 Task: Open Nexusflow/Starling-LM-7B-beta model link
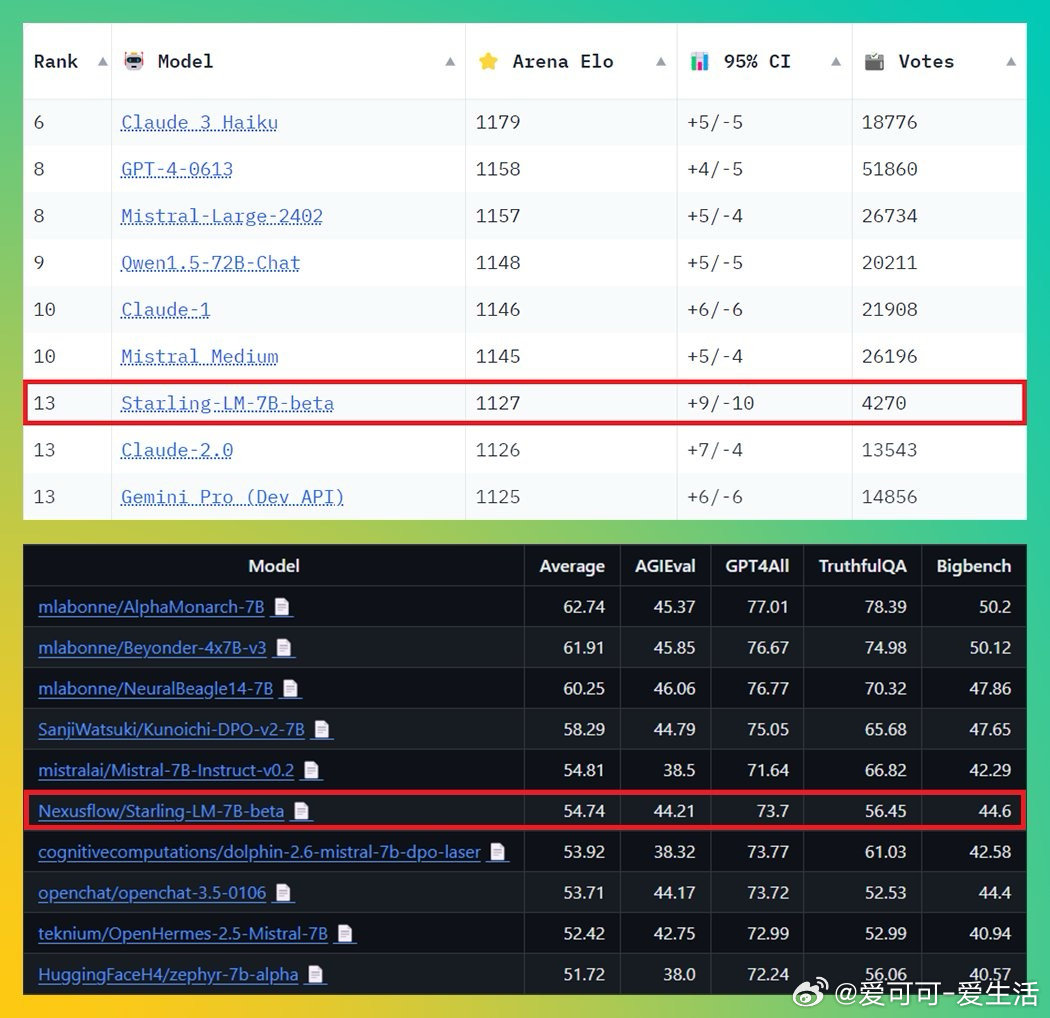point(161,811)
